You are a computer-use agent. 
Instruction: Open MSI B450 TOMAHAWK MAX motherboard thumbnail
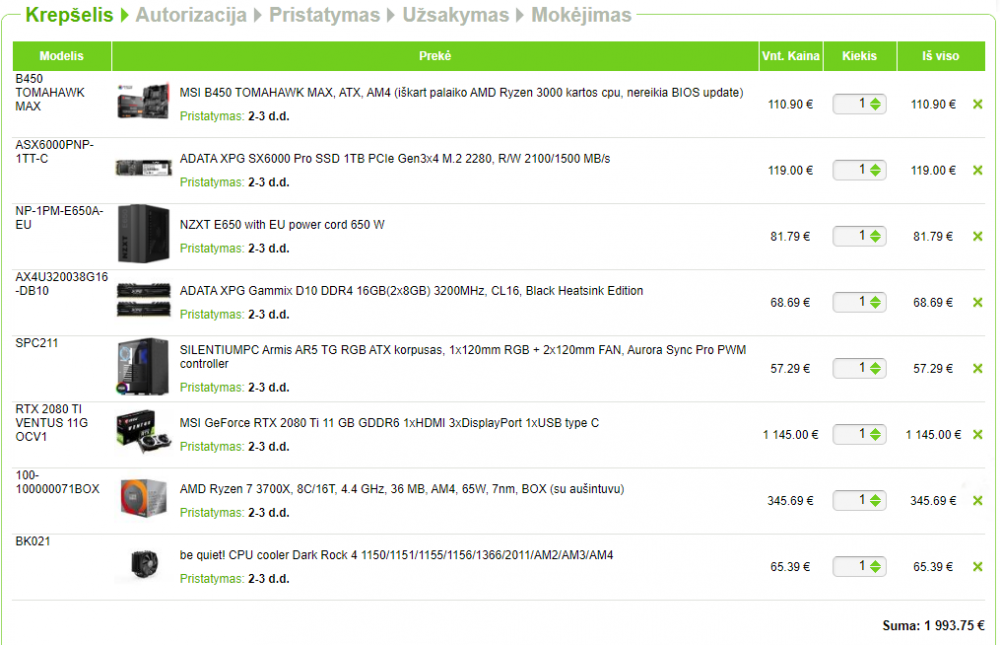pyautogui.click(x=143, y=101)
